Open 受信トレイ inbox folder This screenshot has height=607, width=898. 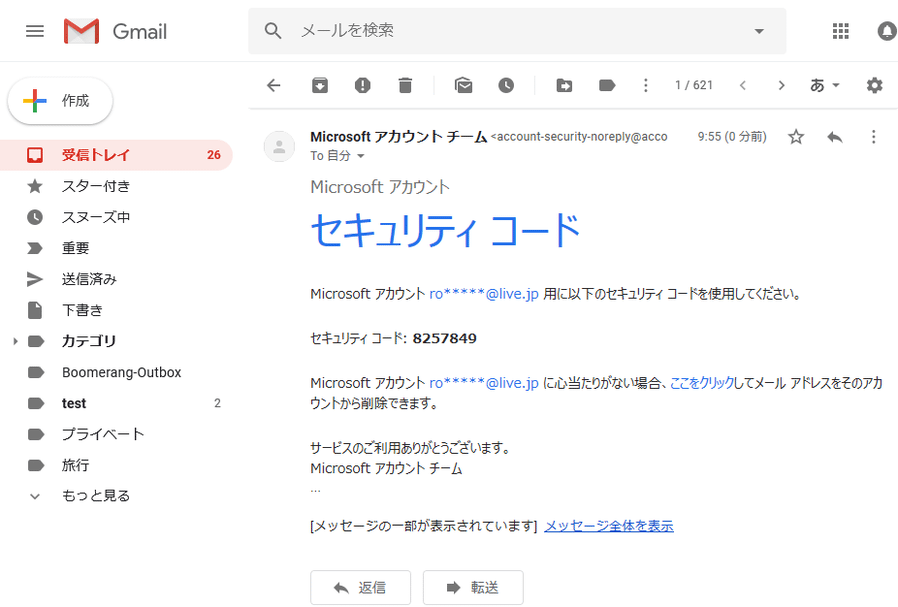click(x=116, y=155)
